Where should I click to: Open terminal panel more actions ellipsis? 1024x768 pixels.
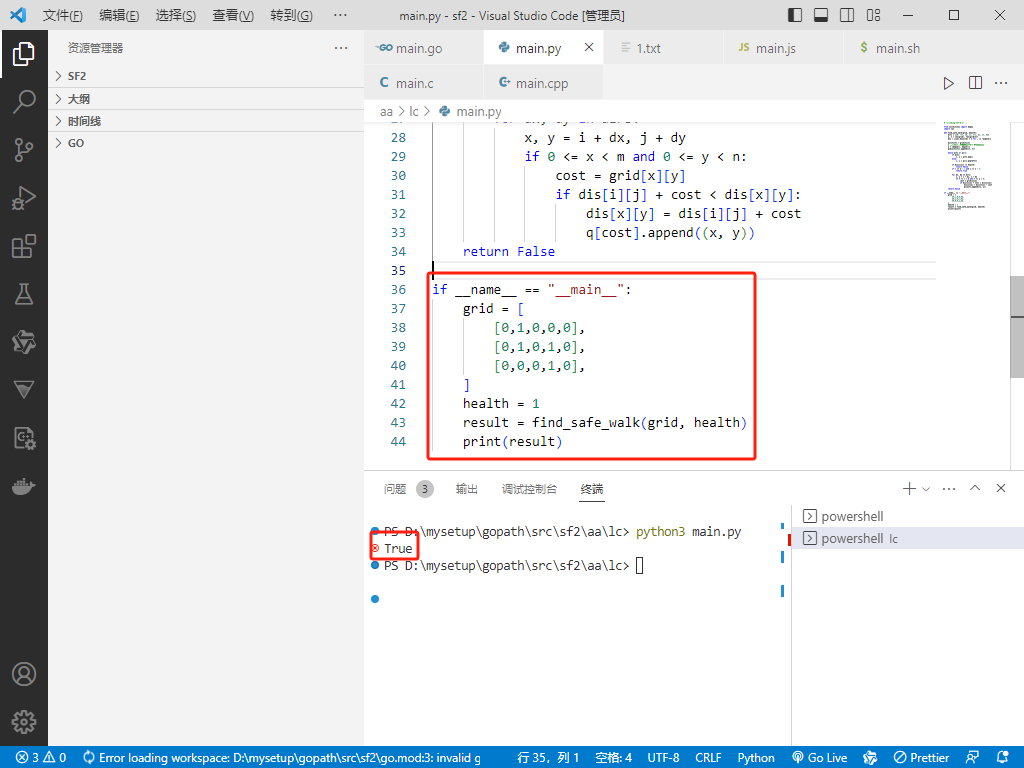pos(949,488)
